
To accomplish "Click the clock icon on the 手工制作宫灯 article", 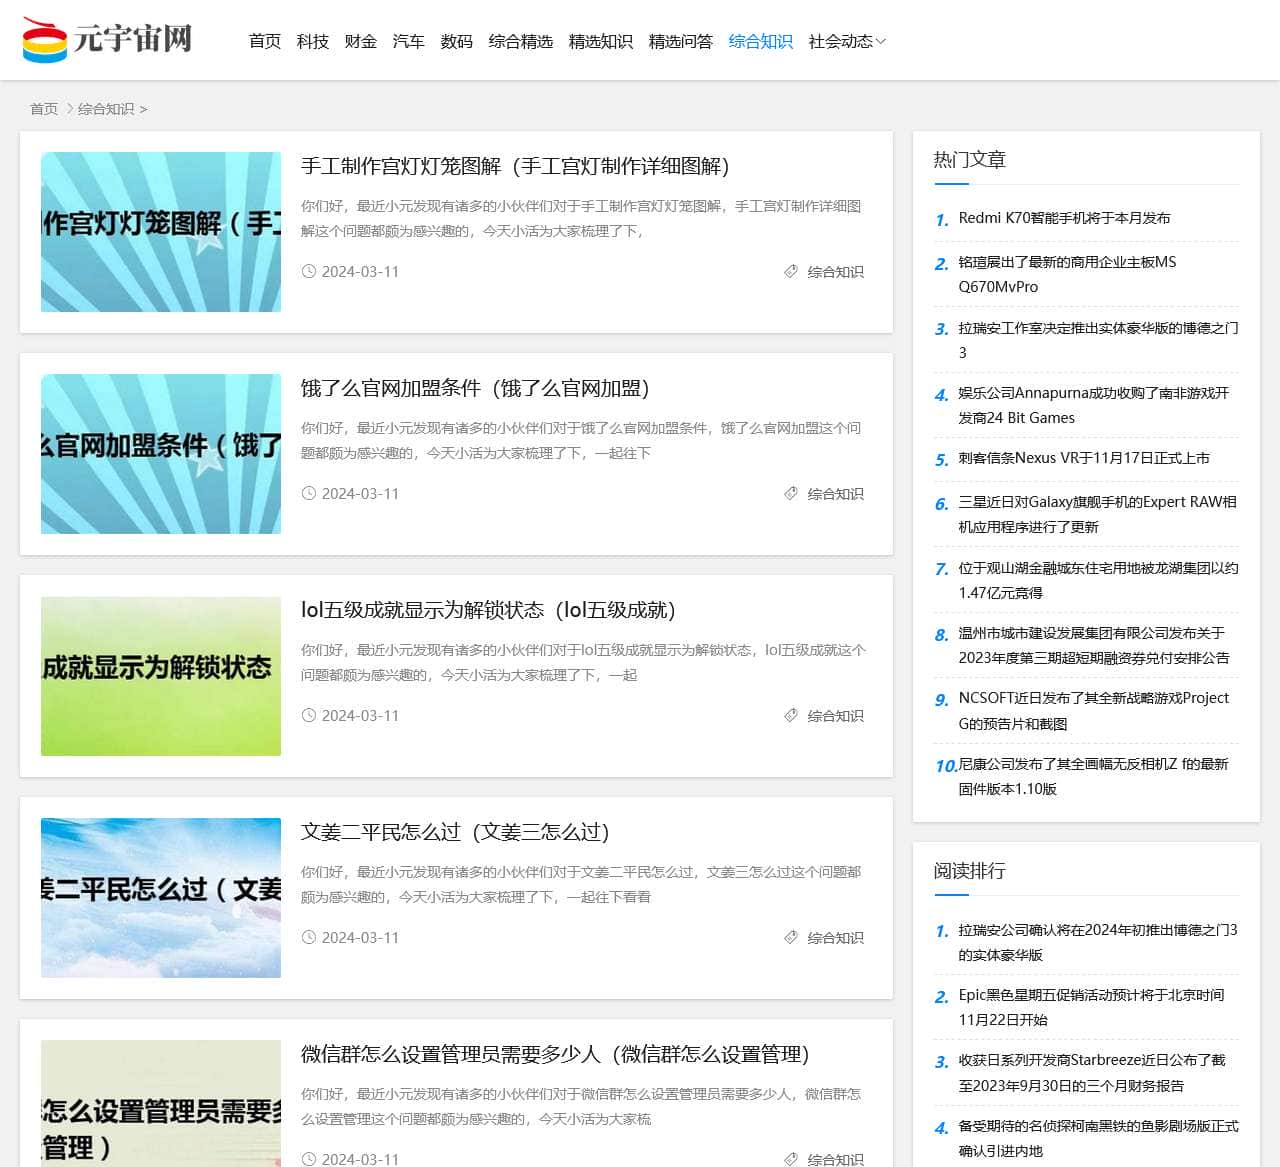I will click(310, 271).
